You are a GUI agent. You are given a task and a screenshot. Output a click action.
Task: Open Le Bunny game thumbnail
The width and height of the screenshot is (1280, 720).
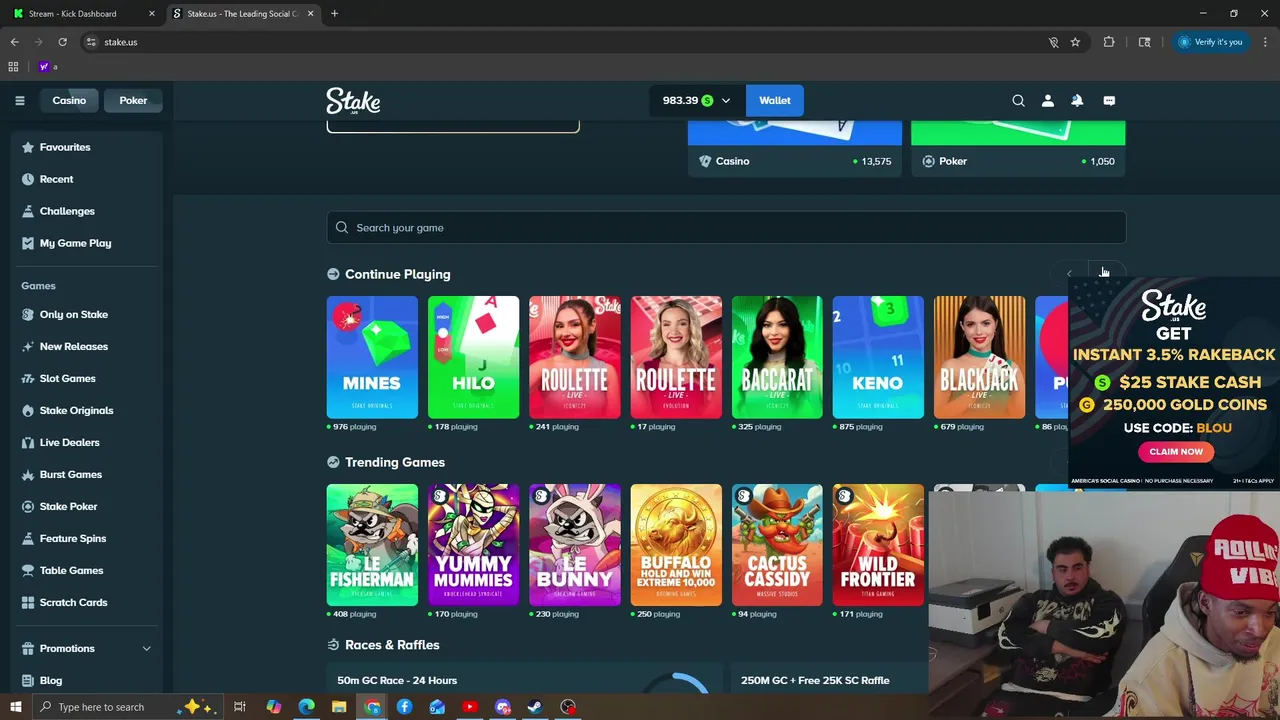574,545
